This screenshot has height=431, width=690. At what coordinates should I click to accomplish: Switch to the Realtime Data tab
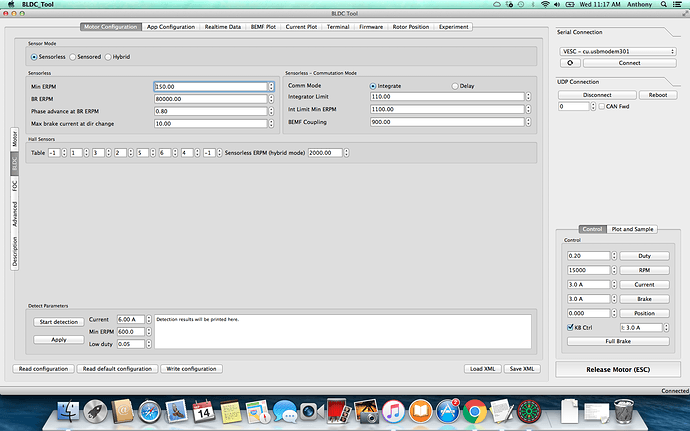pyautogui.click(x=224, y=26)
